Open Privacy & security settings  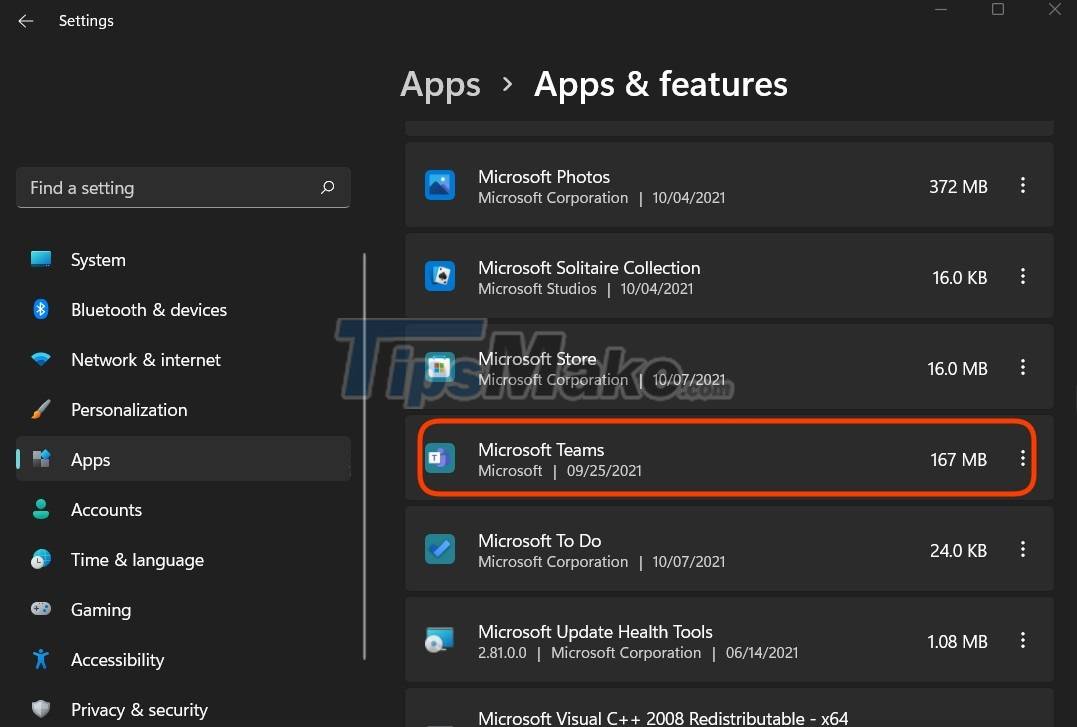[139, 709]
